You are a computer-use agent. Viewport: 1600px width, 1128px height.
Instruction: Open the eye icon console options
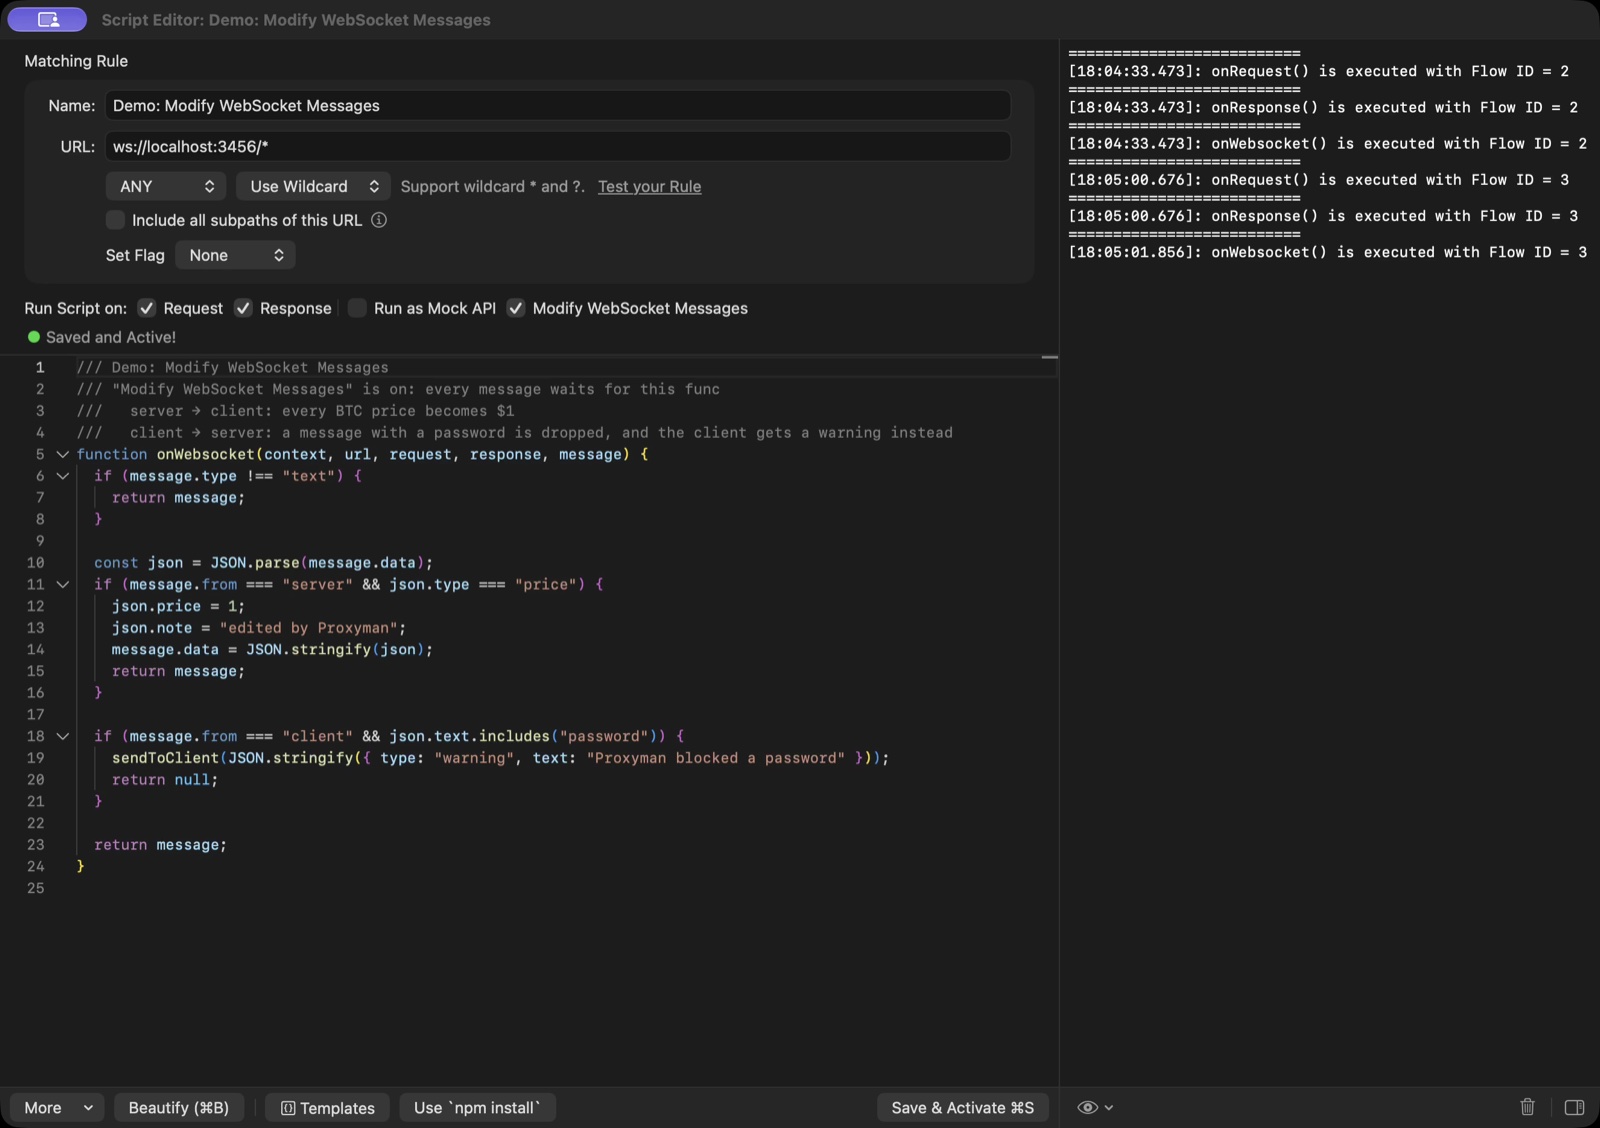click(1095, 1107)
